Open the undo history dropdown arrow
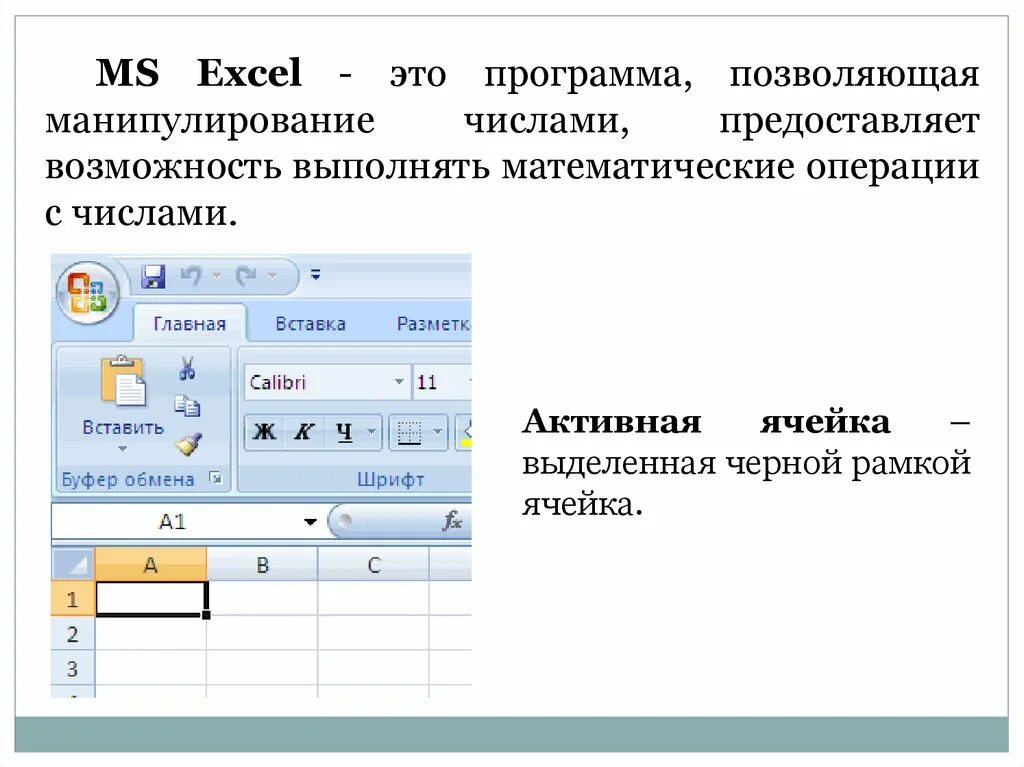1024x767 pixels. pyautogui.click(x=216, y=276)
